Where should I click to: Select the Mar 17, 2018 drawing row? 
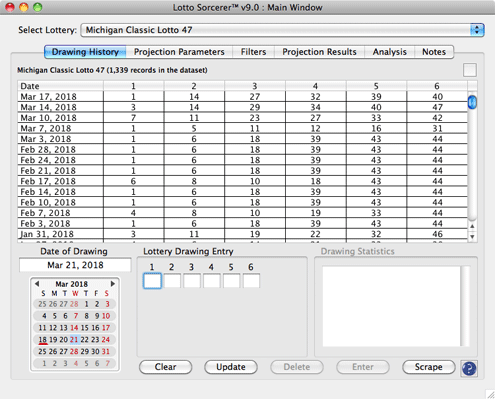242,97
